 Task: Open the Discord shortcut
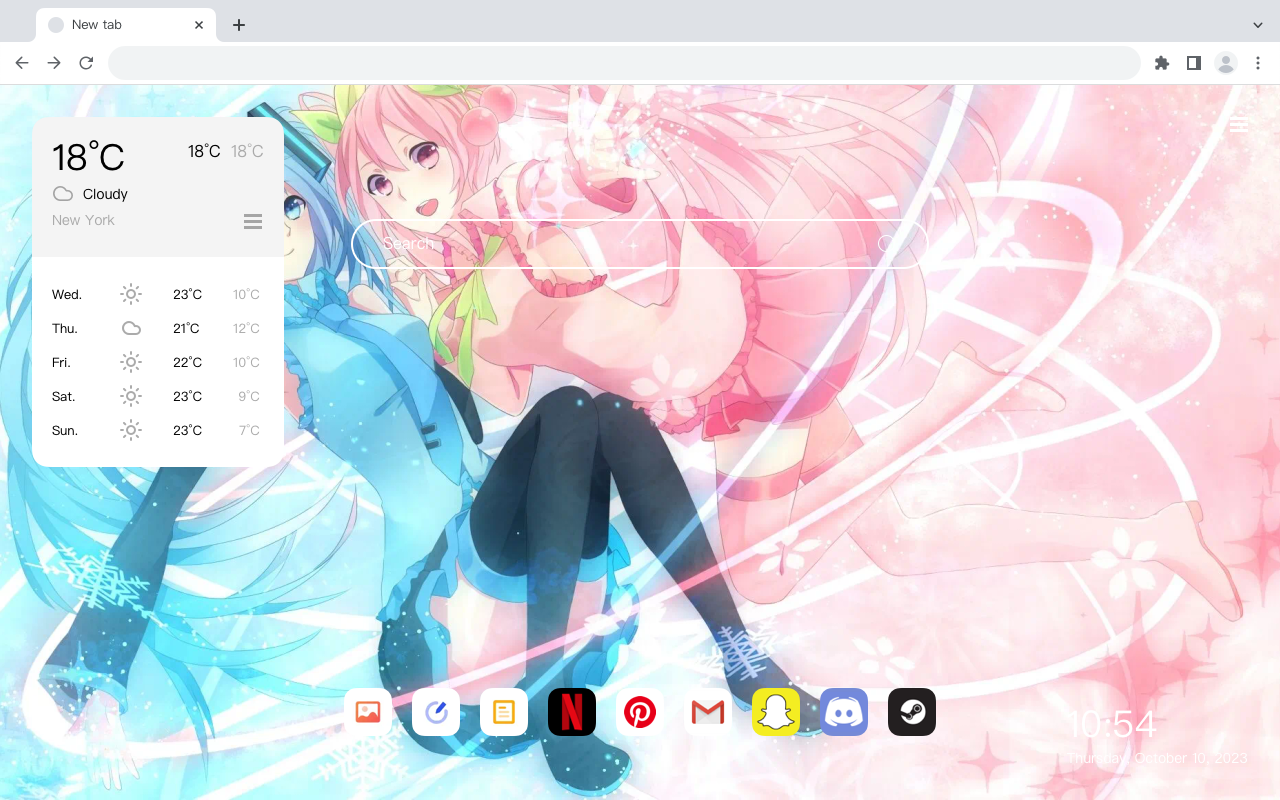click(x=844, y=712)
